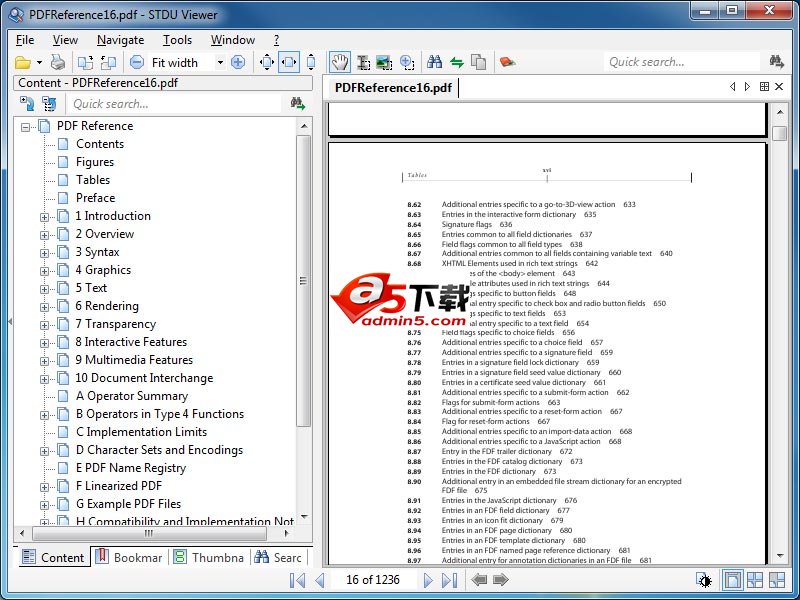Go to last page button

pyautogui.click(x=449, y=580)
